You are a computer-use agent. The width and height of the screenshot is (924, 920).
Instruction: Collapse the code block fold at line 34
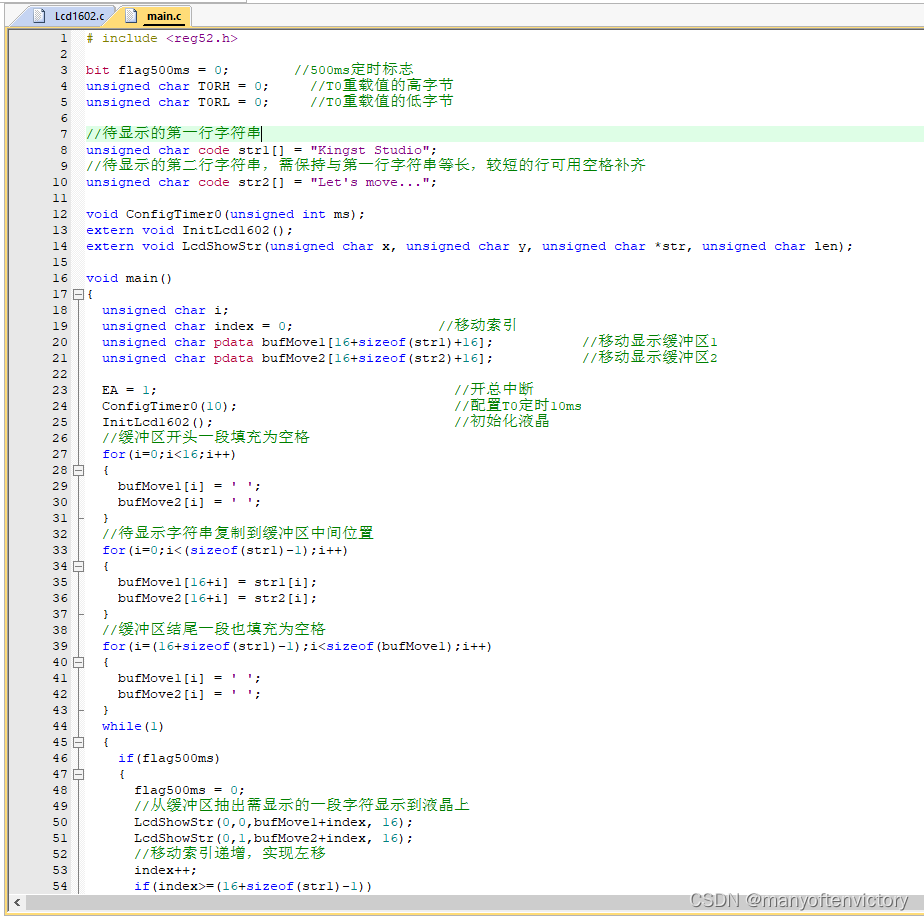point(78,566)
